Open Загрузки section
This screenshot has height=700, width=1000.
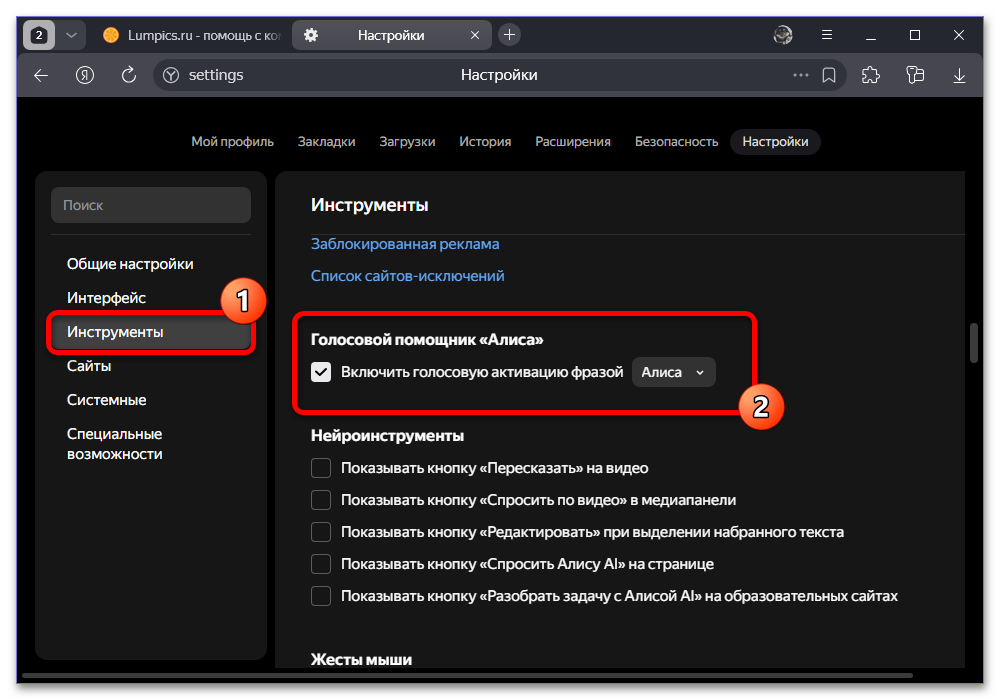[407, 142]
